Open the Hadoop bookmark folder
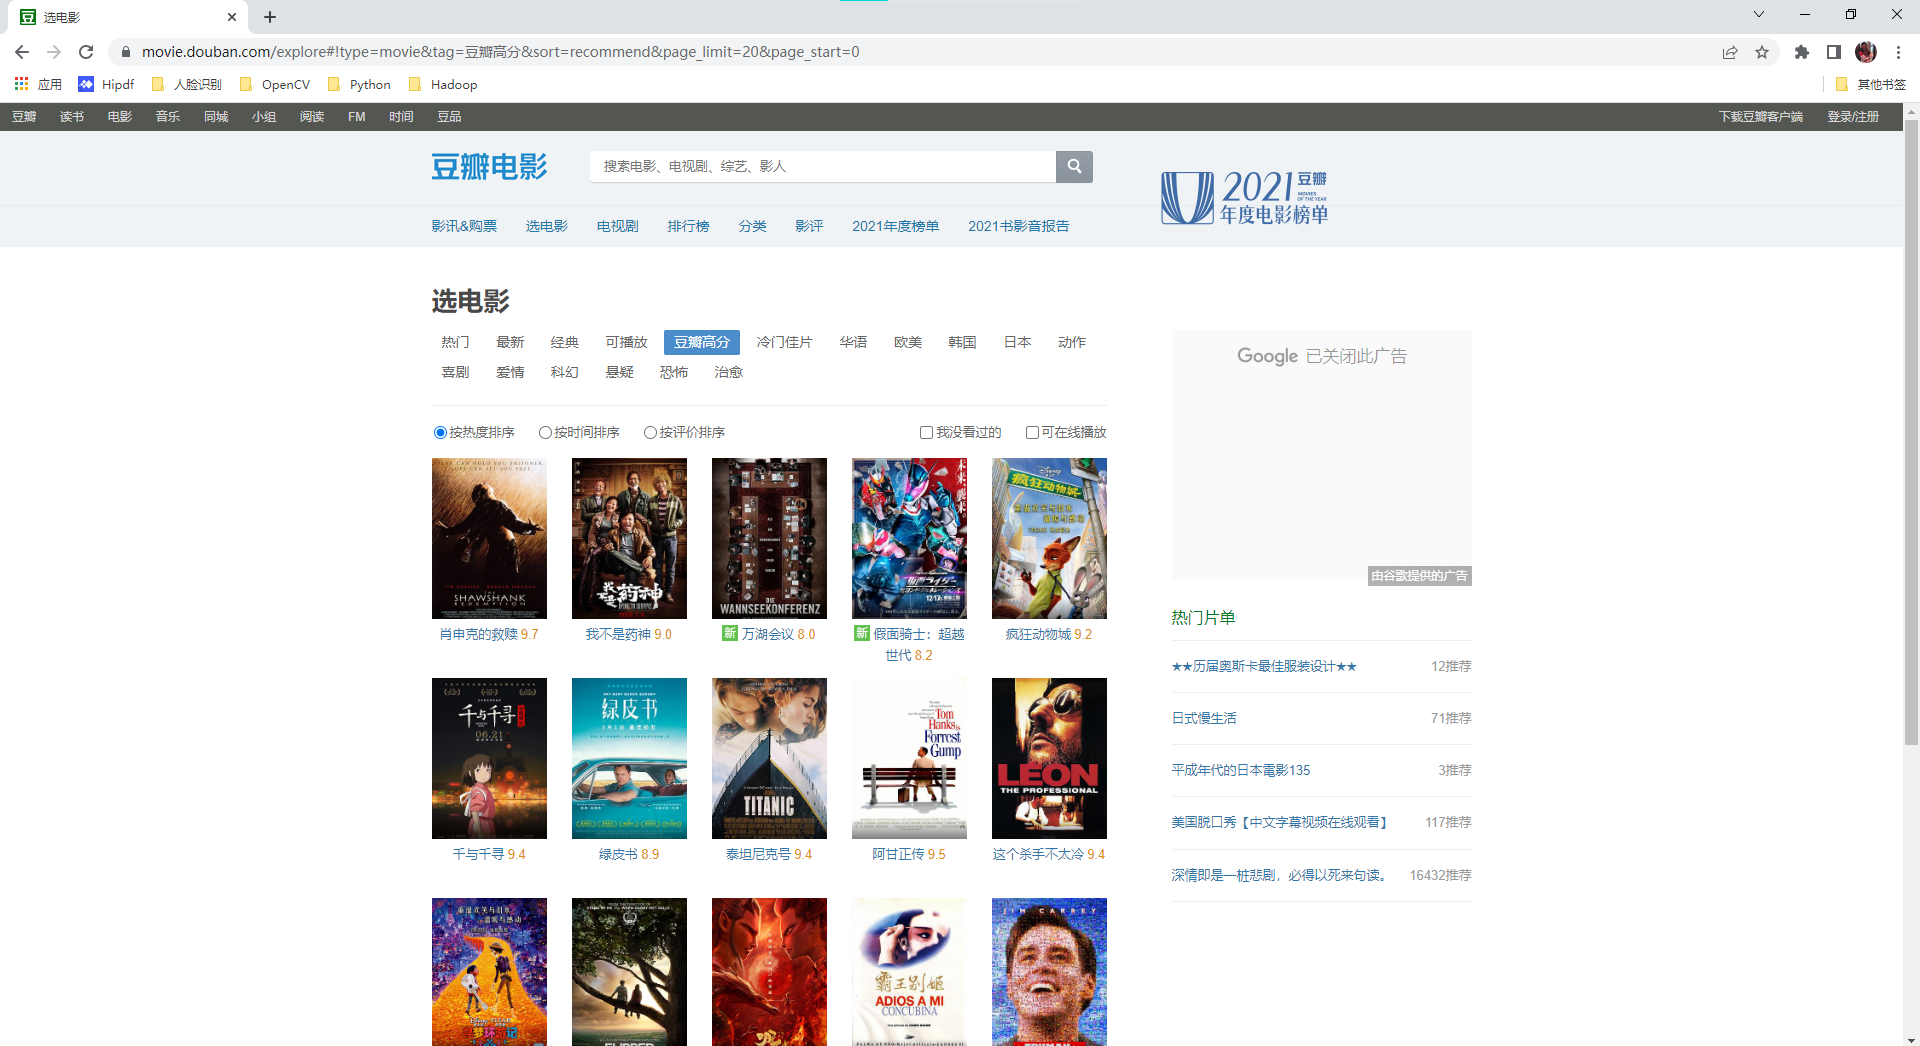Image resolution: width=1920 pixels, height=1046 pixels. coord(443,84)
